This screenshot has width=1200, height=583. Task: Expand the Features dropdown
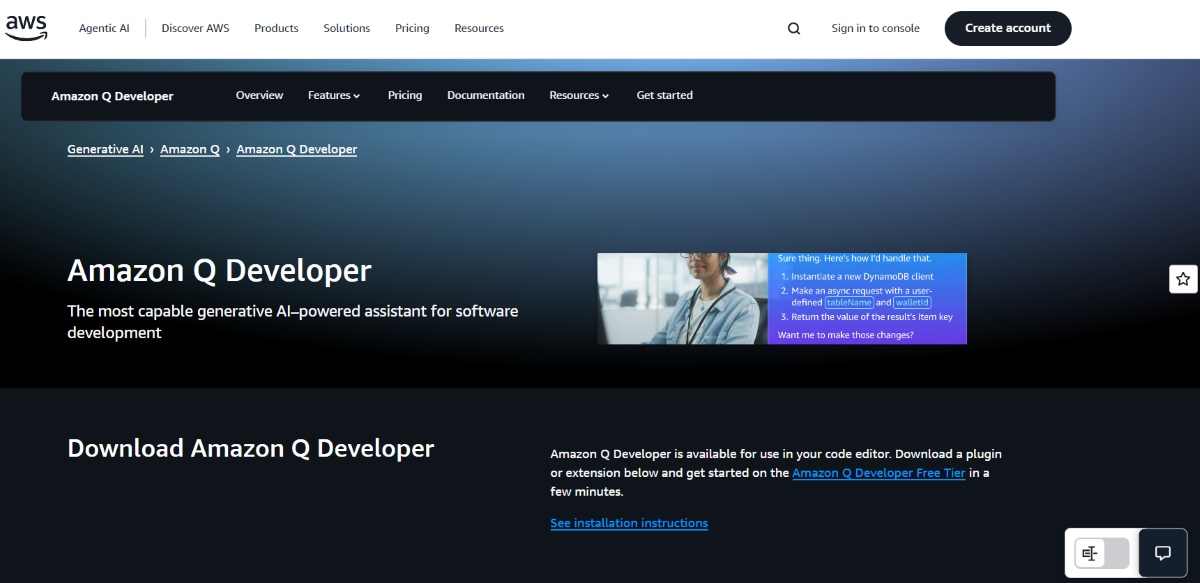coord(334,96)
